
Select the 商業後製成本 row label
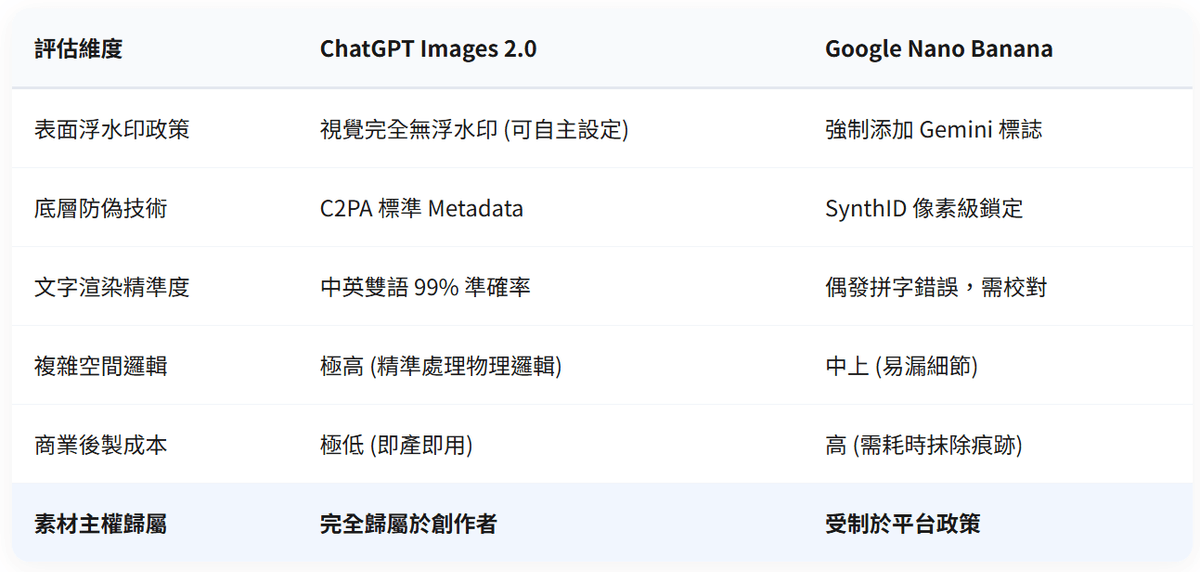101,445
